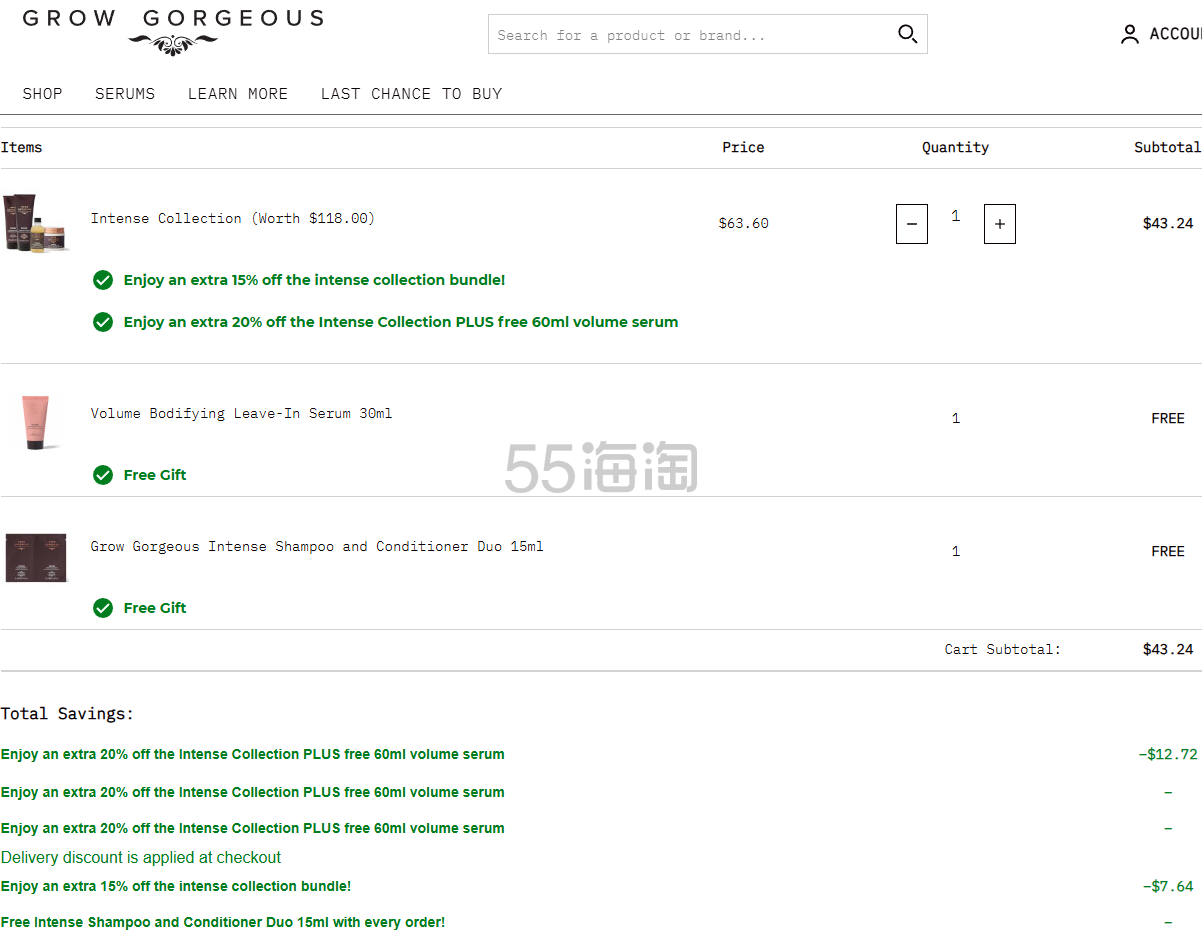This screenshot has width=1202, height=934.
Task: Click the ACCOUNT label text
Action: click(x=1175, y=34)
